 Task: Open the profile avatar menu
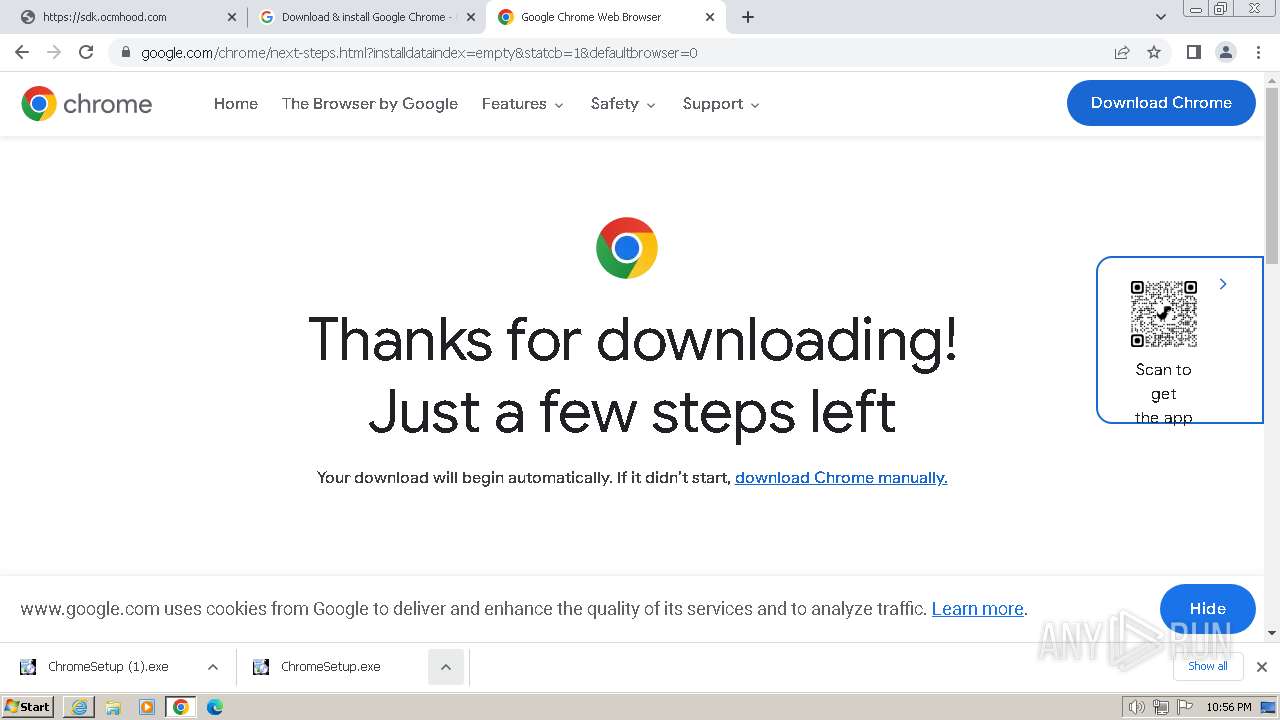pyautogui.click(x=1225, y=52)
